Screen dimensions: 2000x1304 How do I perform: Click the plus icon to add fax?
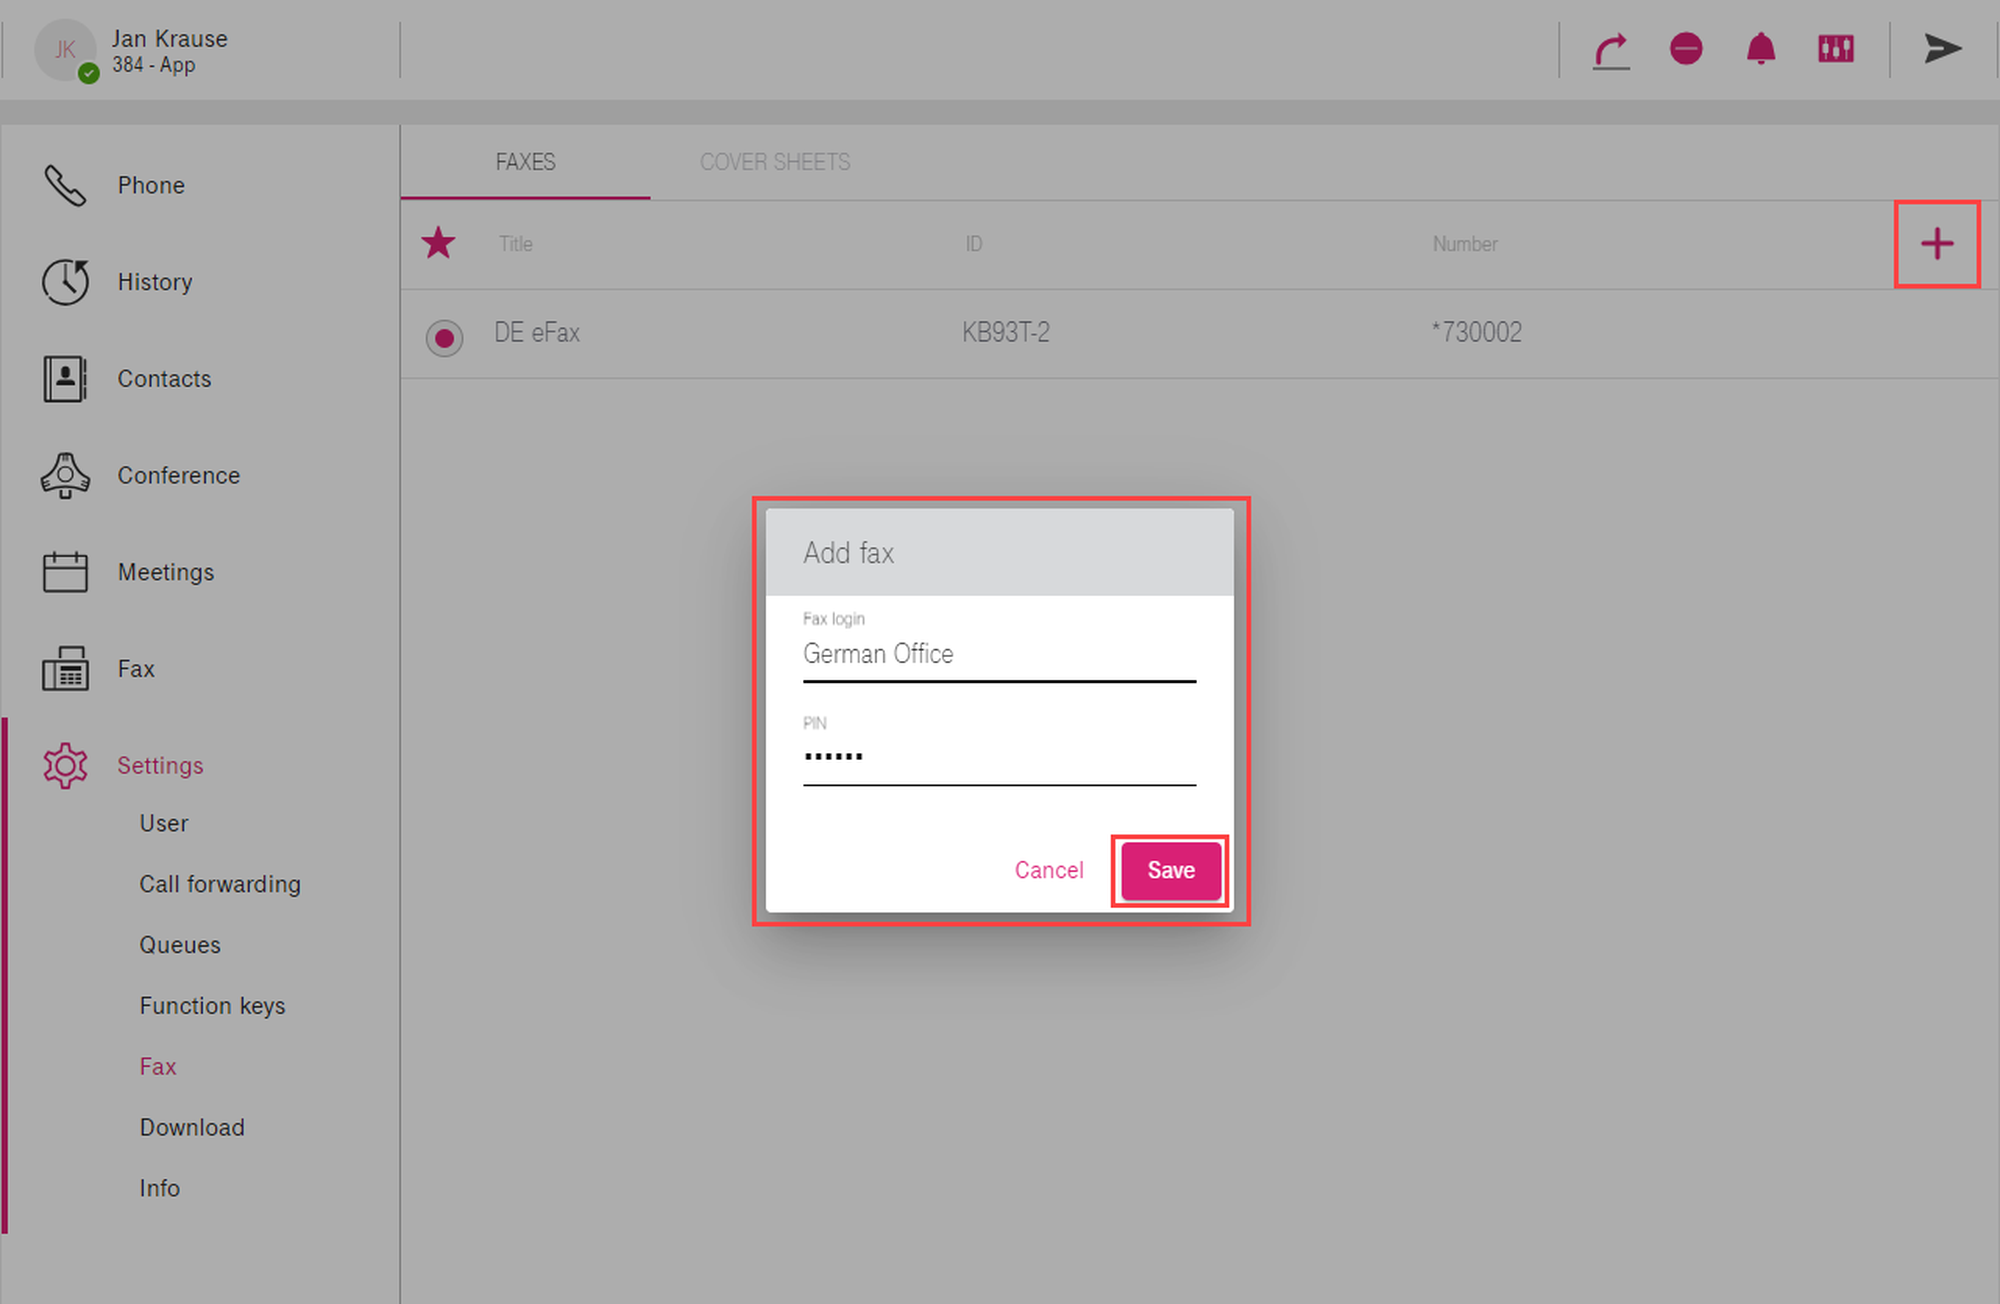coord(1937,244)
